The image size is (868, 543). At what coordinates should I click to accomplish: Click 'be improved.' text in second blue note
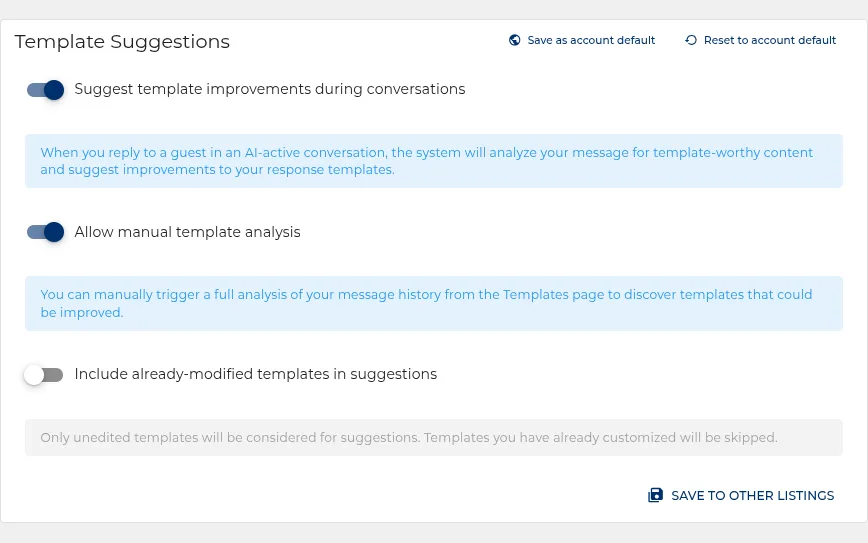coord(82,312)
